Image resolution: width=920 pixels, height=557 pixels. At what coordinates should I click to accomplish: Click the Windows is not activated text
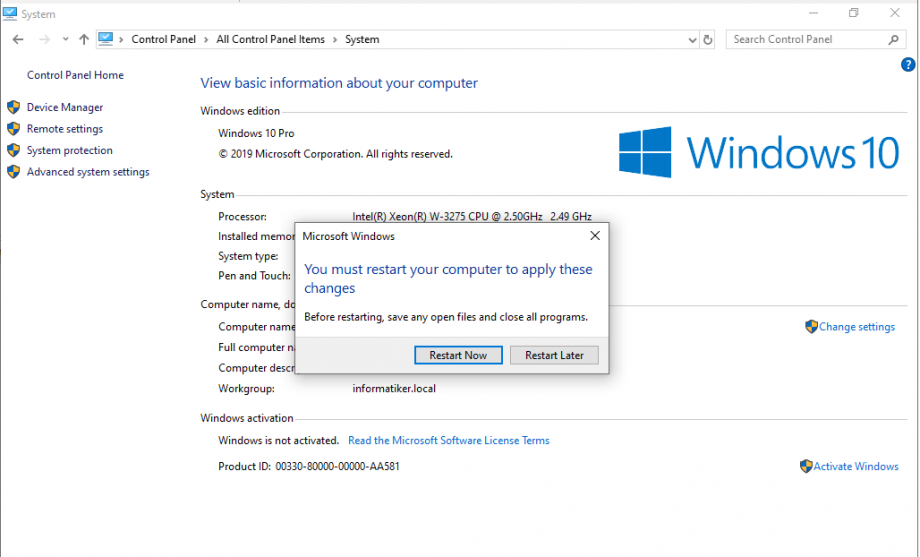pos(279,441)
